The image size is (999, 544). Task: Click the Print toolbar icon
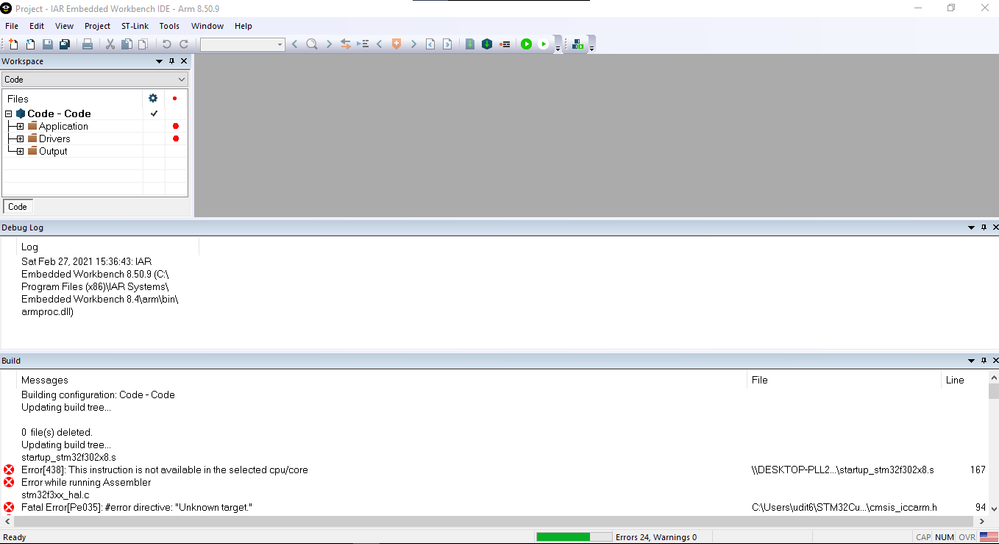87,44
